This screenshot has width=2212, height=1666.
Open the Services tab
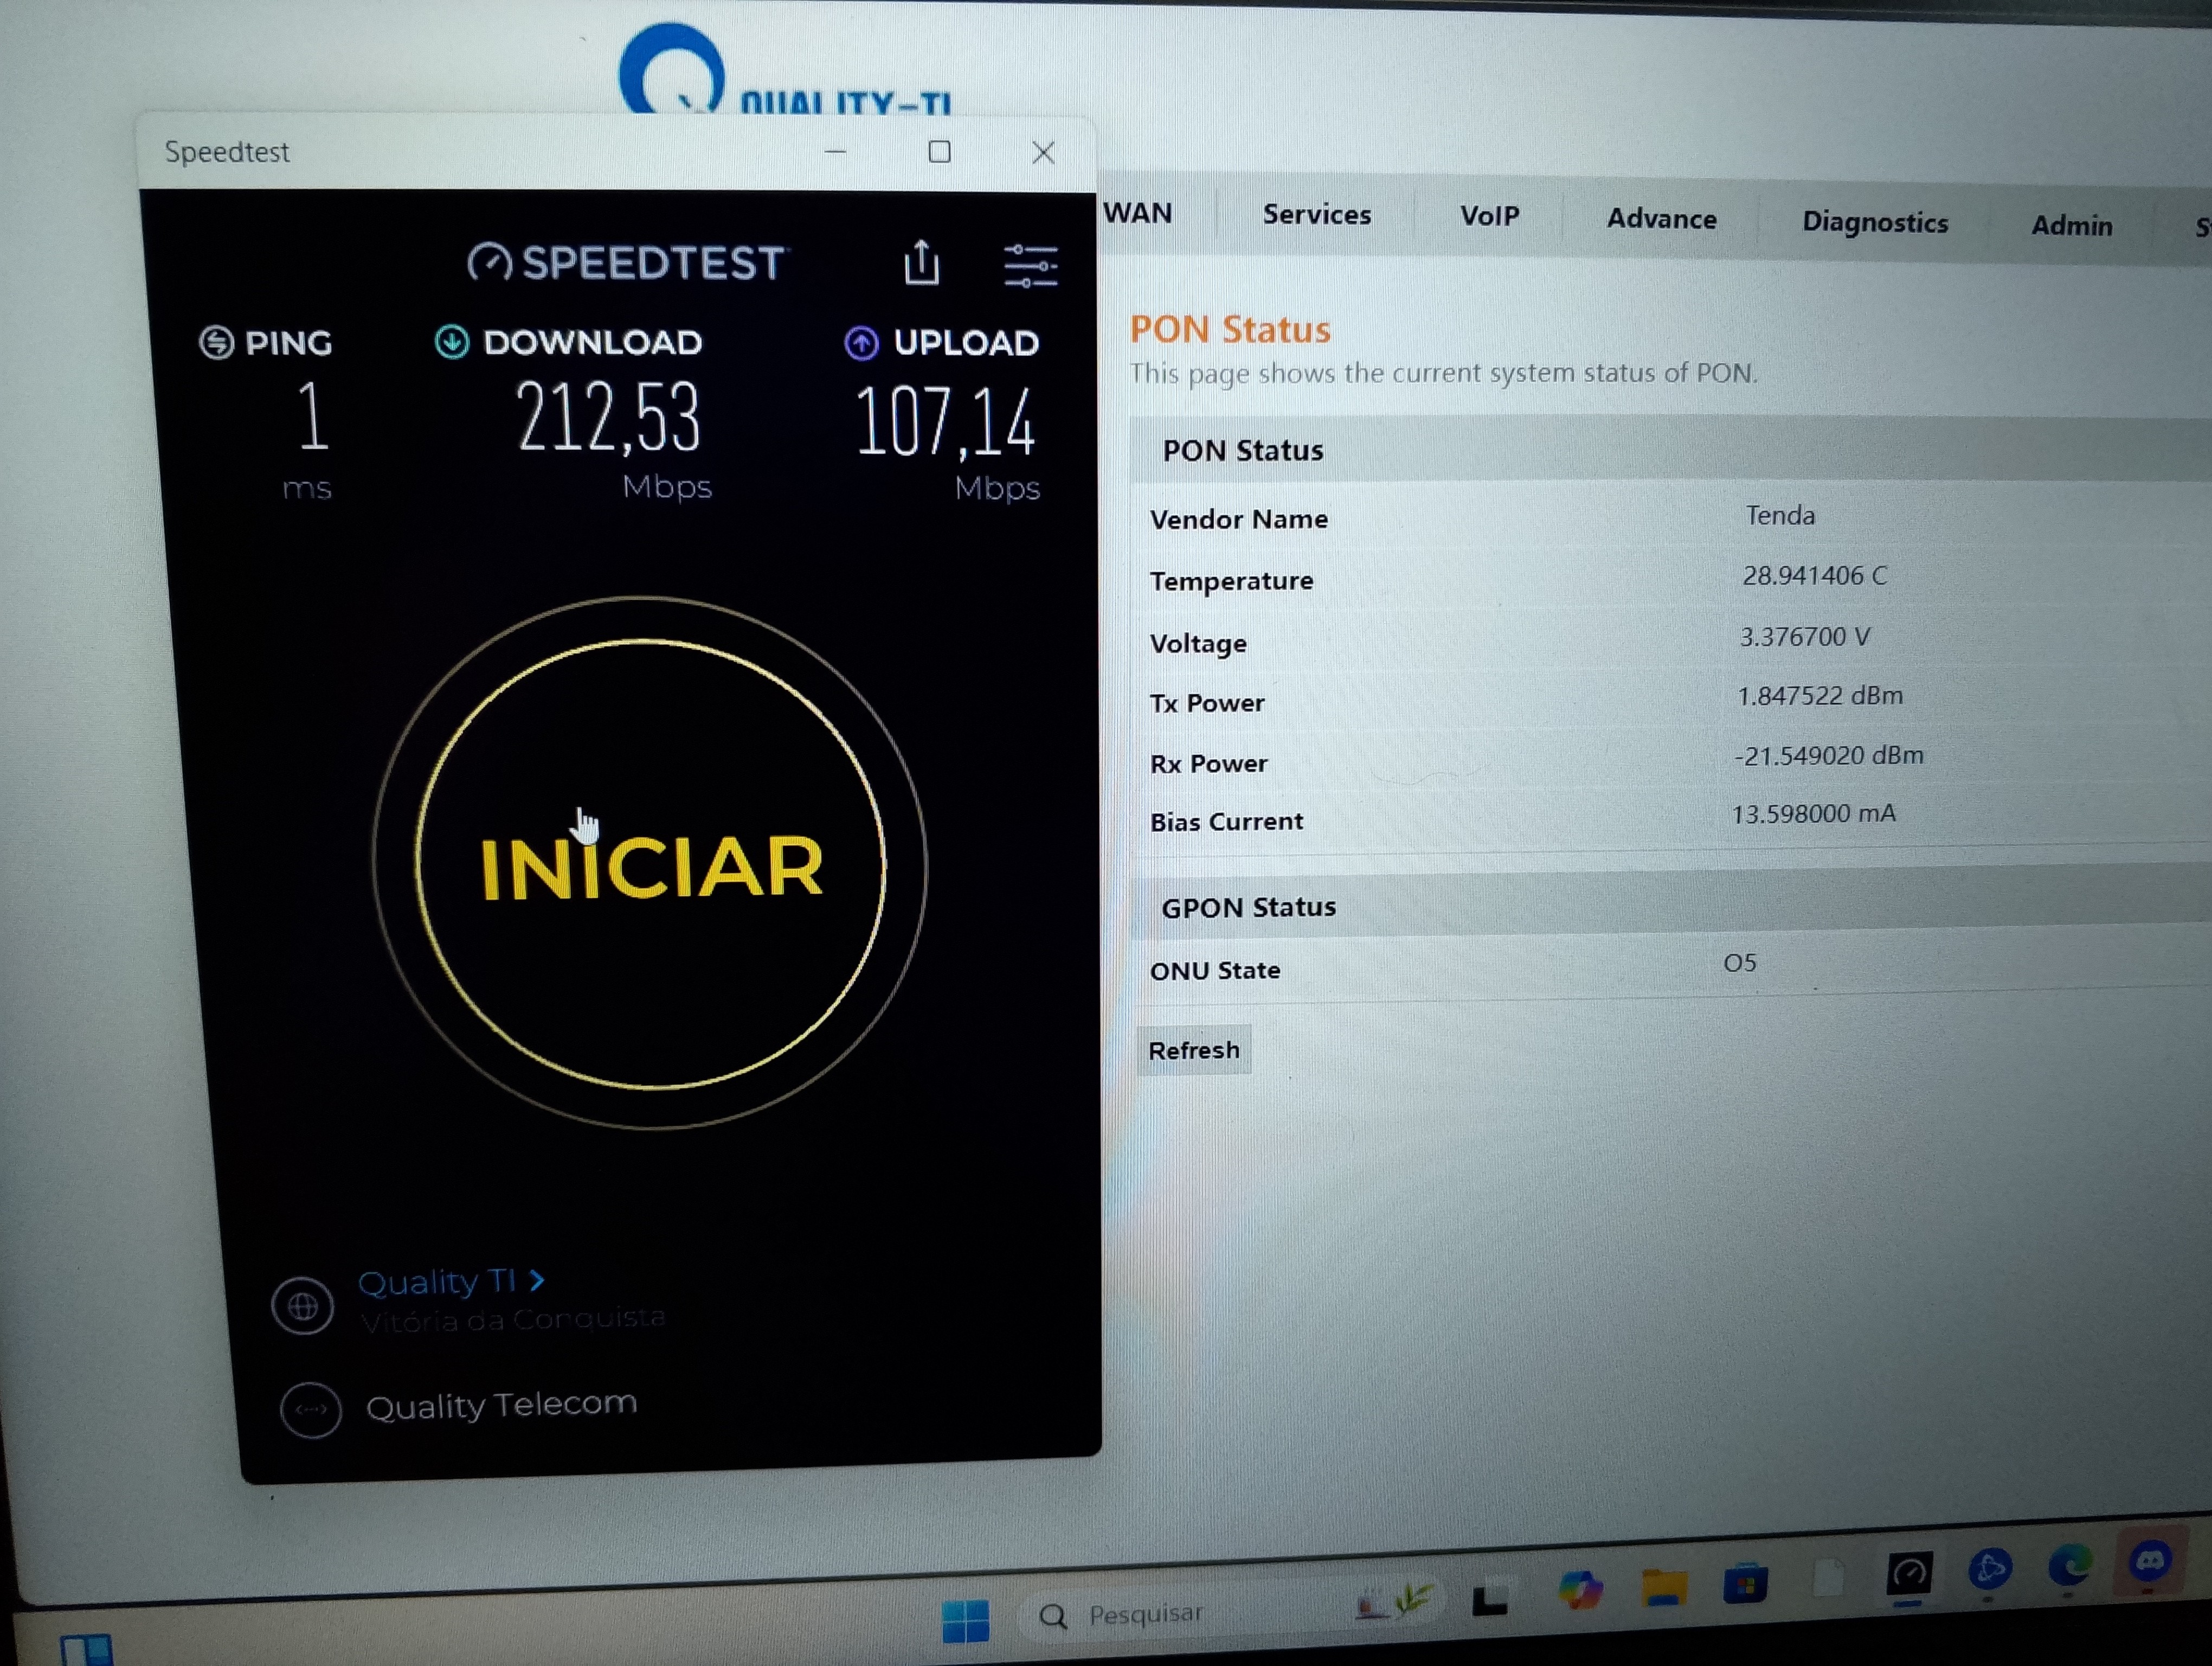pyautogui.click(x=1316, y=215)
